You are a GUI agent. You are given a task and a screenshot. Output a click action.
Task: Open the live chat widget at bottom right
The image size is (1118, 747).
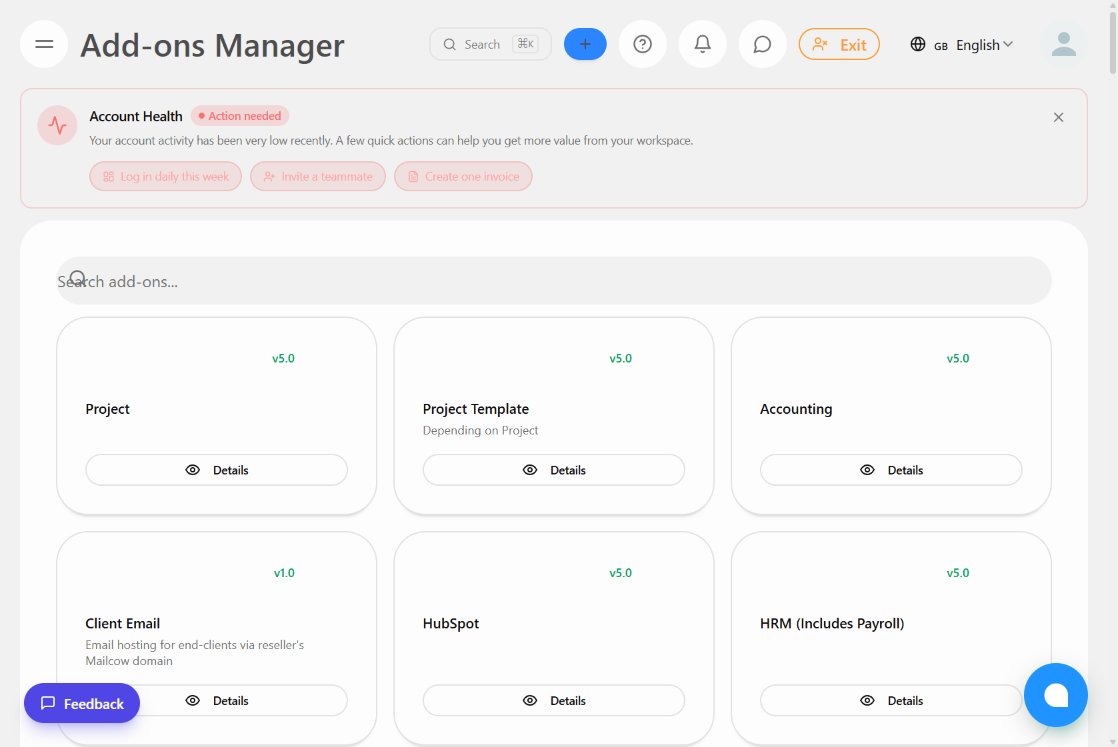point(1056,694)
